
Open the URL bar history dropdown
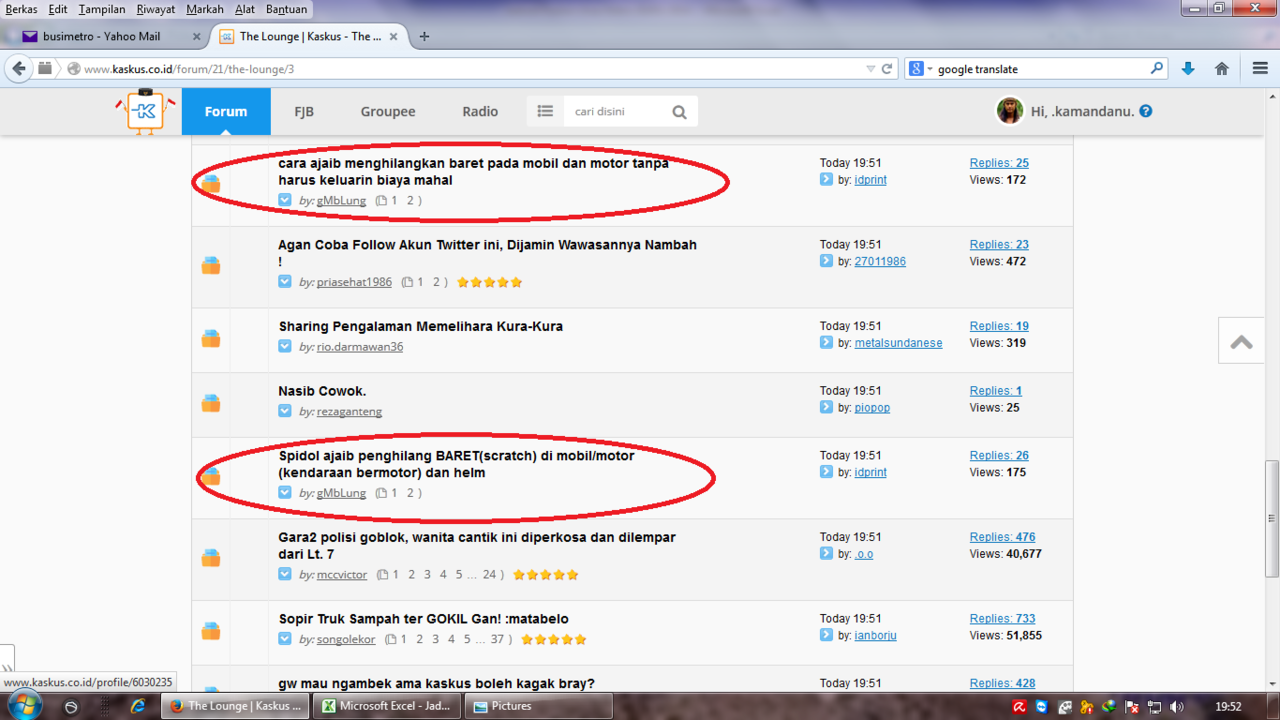(870, 69)
